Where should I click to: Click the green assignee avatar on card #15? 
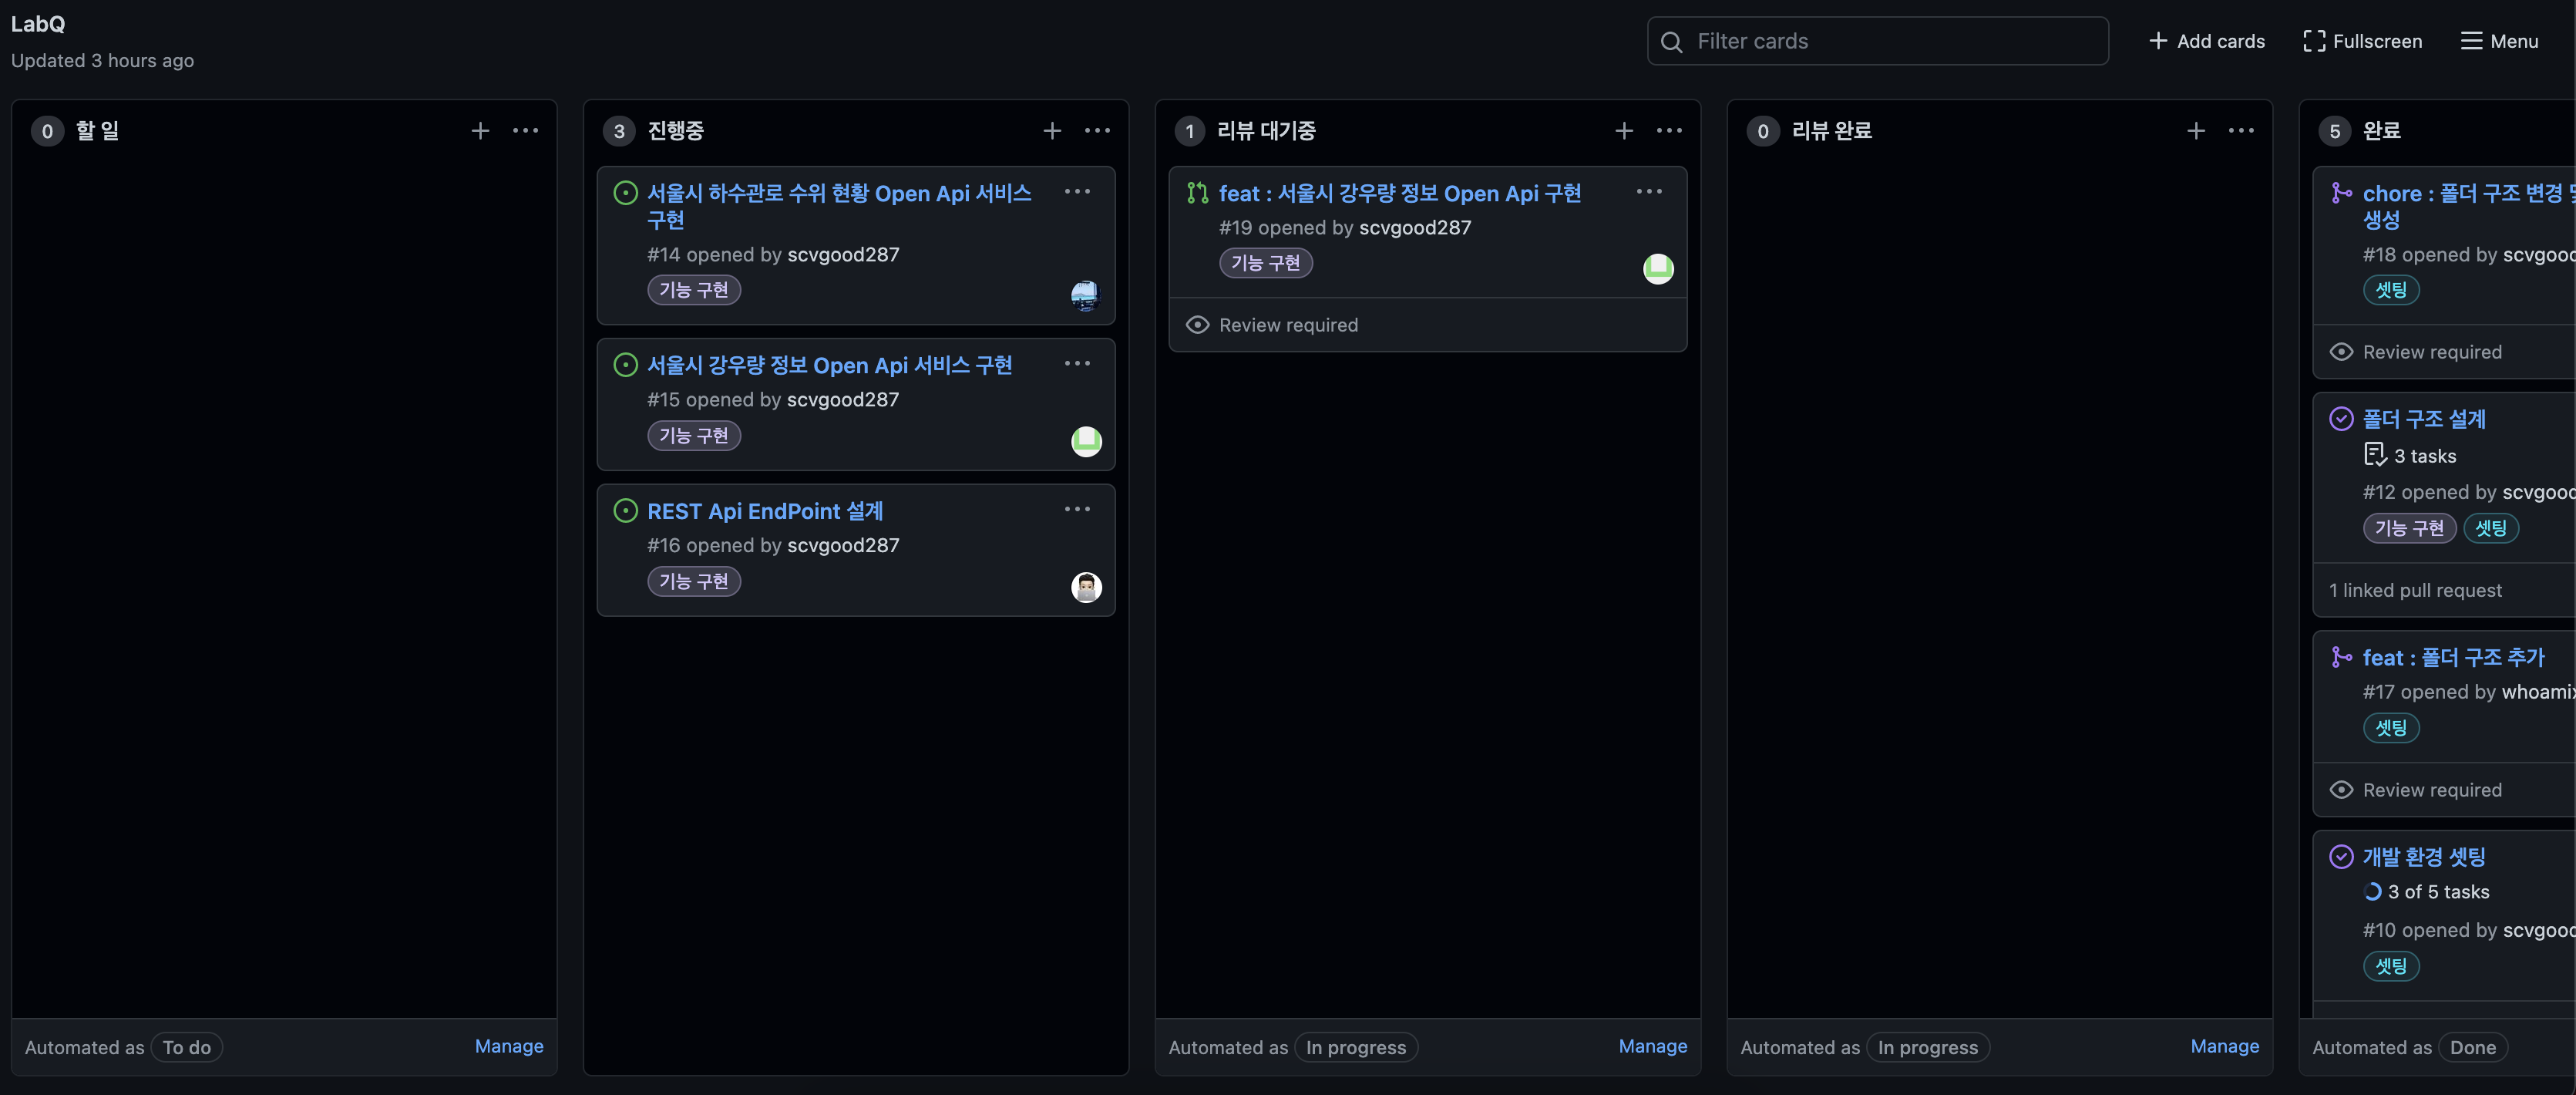pyautogui.click(x=1086, y=441)
